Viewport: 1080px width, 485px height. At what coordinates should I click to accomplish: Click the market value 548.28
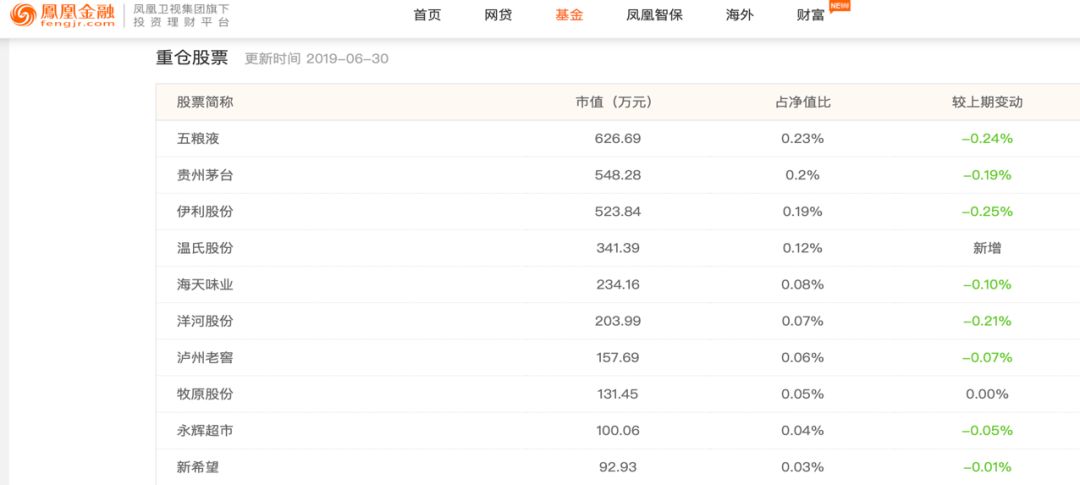618,175
